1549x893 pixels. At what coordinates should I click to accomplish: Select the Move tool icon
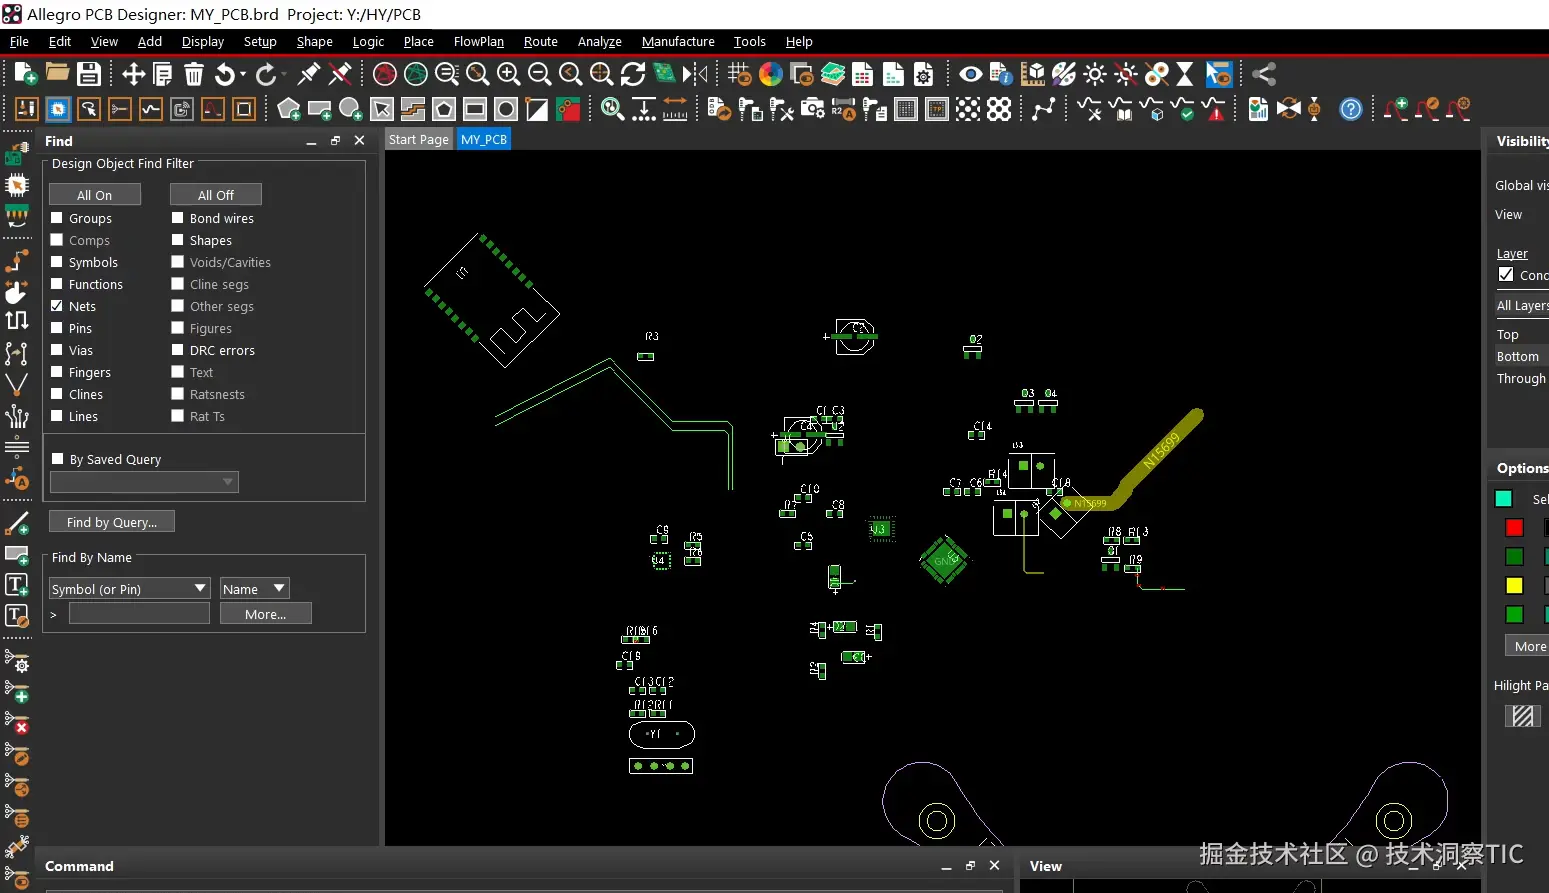(133, 74)
